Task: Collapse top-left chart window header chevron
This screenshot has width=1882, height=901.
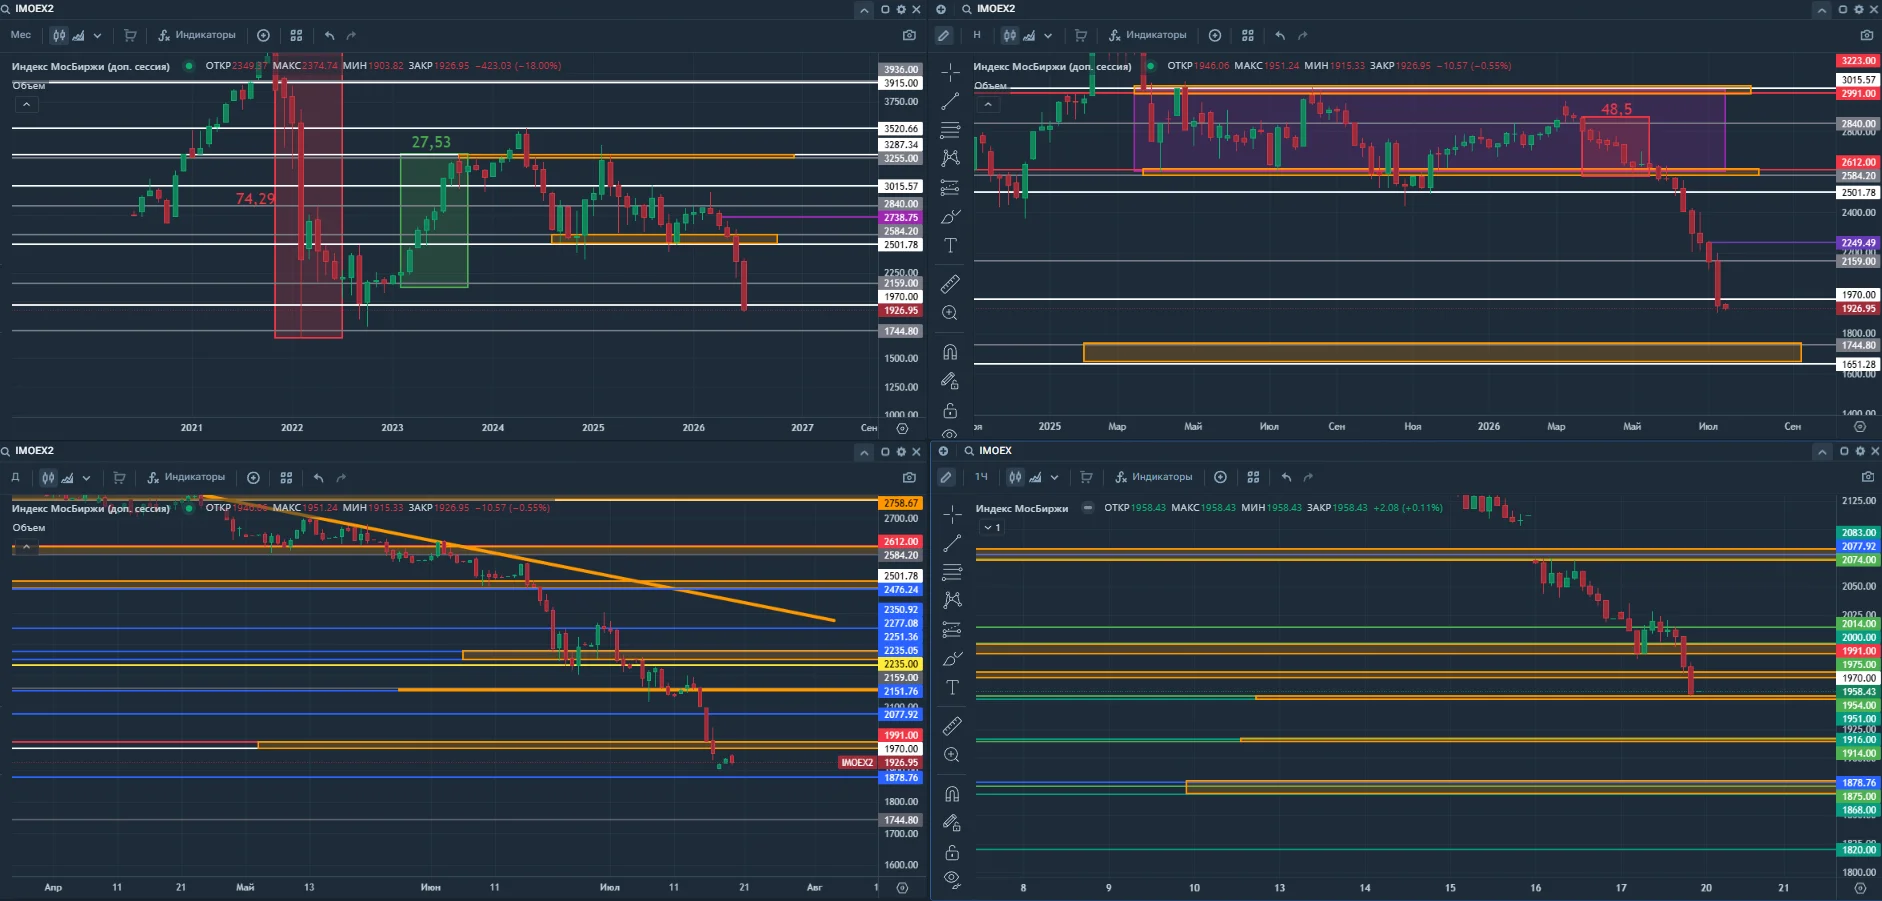Action: pyautogui.click(x=864, y=10)
